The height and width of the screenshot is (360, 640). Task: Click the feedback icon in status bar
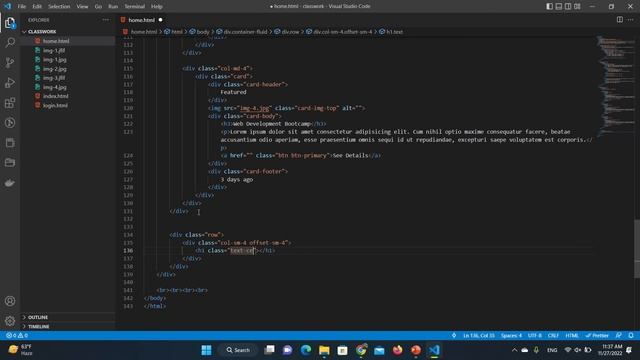[x=619, y=335]
